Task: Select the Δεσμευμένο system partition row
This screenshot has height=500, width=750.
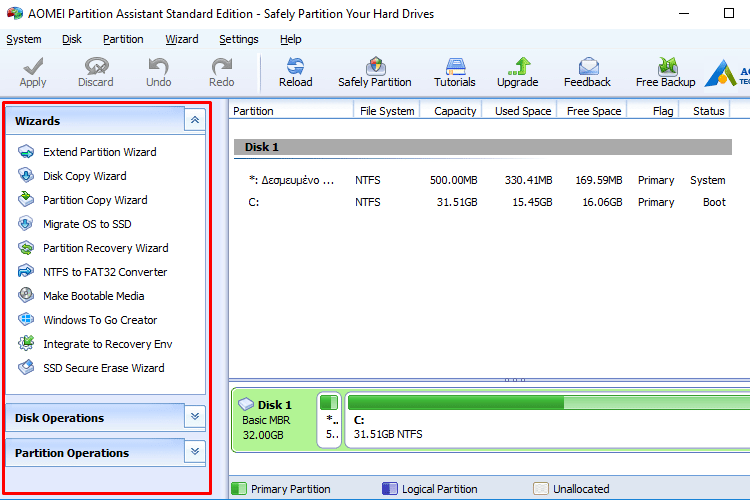Action: click(483, 180)
